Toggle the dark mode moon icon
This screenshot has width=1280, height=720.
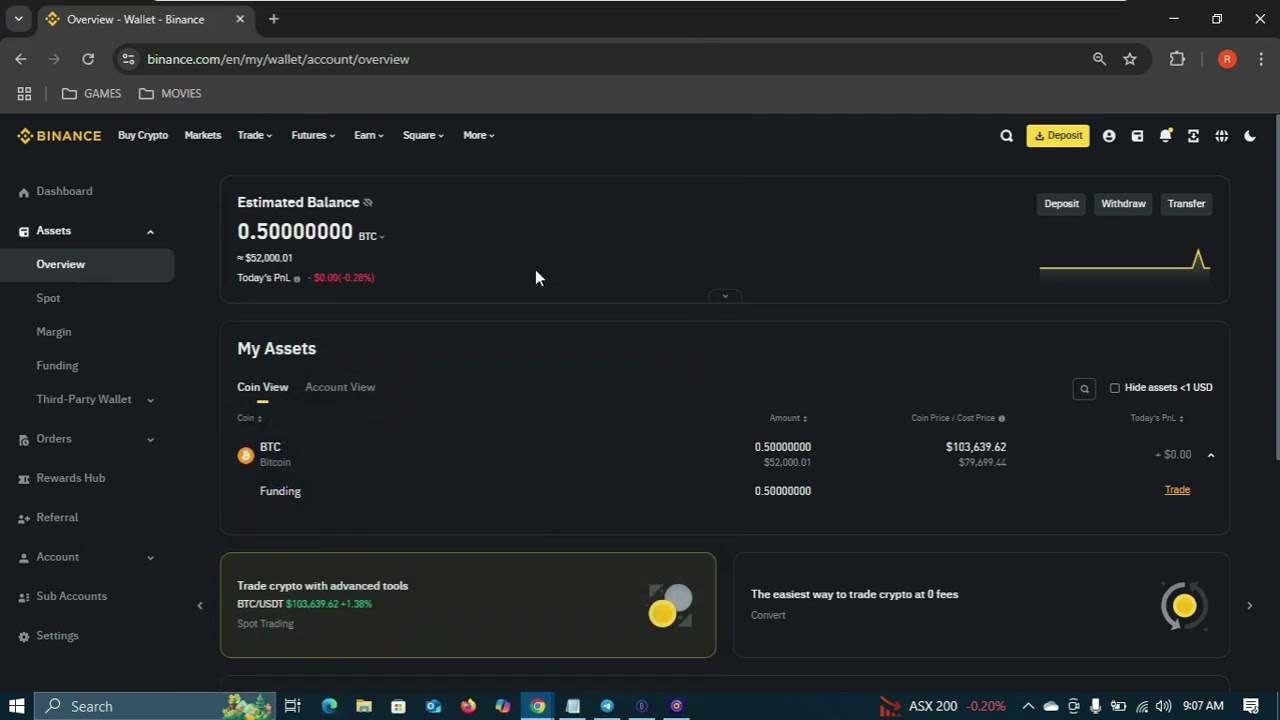[x=1249, y=136]
